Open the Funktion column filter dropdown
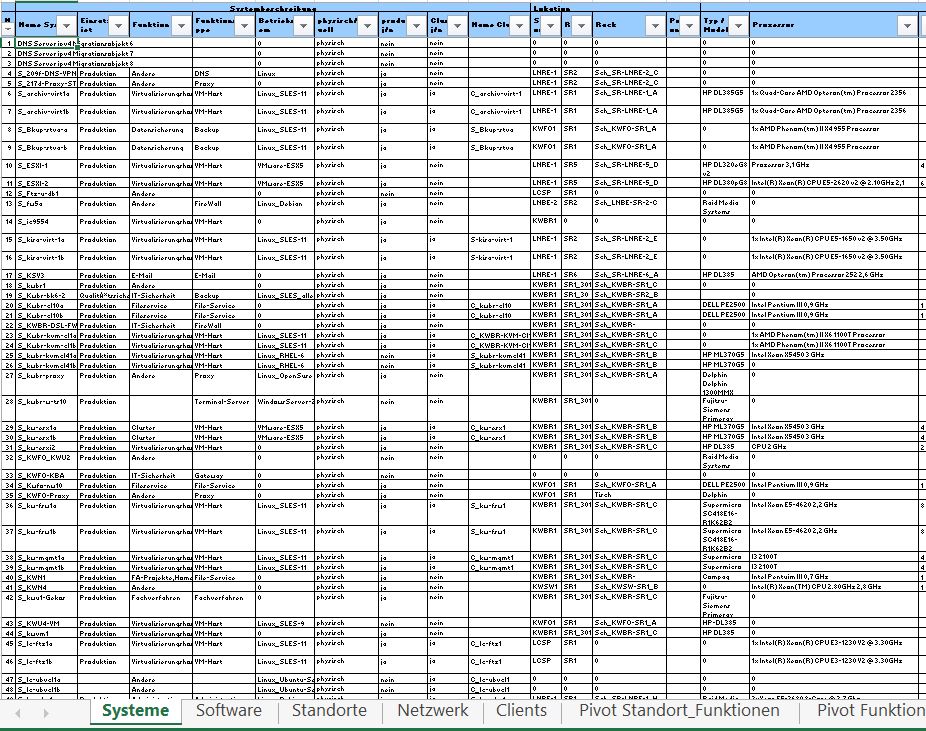Image resolution: width=926 pixels, height=731 pixels. click(181, 25)
